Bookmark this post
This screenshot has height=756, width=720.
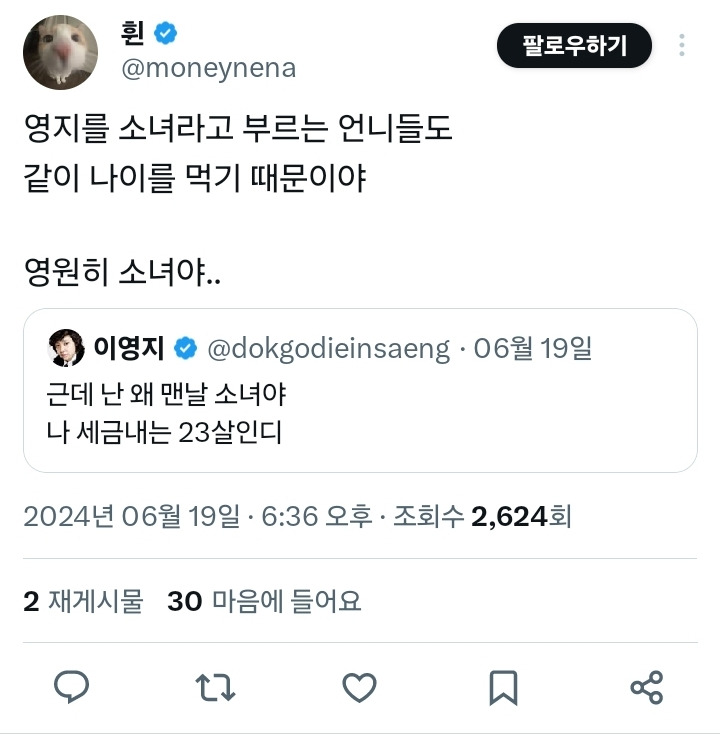[503, 688]
